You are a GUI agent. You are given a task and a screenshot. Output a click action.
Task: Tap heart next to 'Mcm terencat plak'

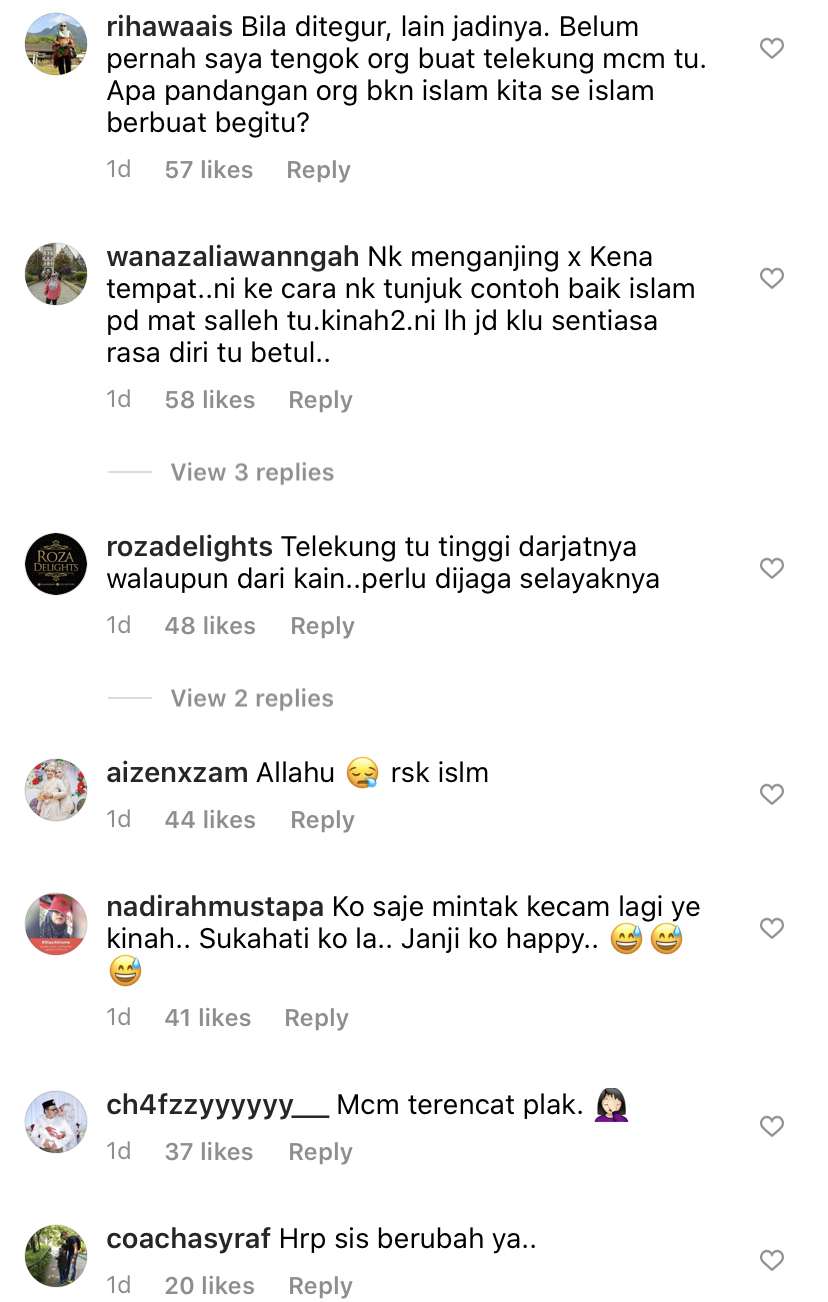pyautogui.click(x=772, y=1126)
